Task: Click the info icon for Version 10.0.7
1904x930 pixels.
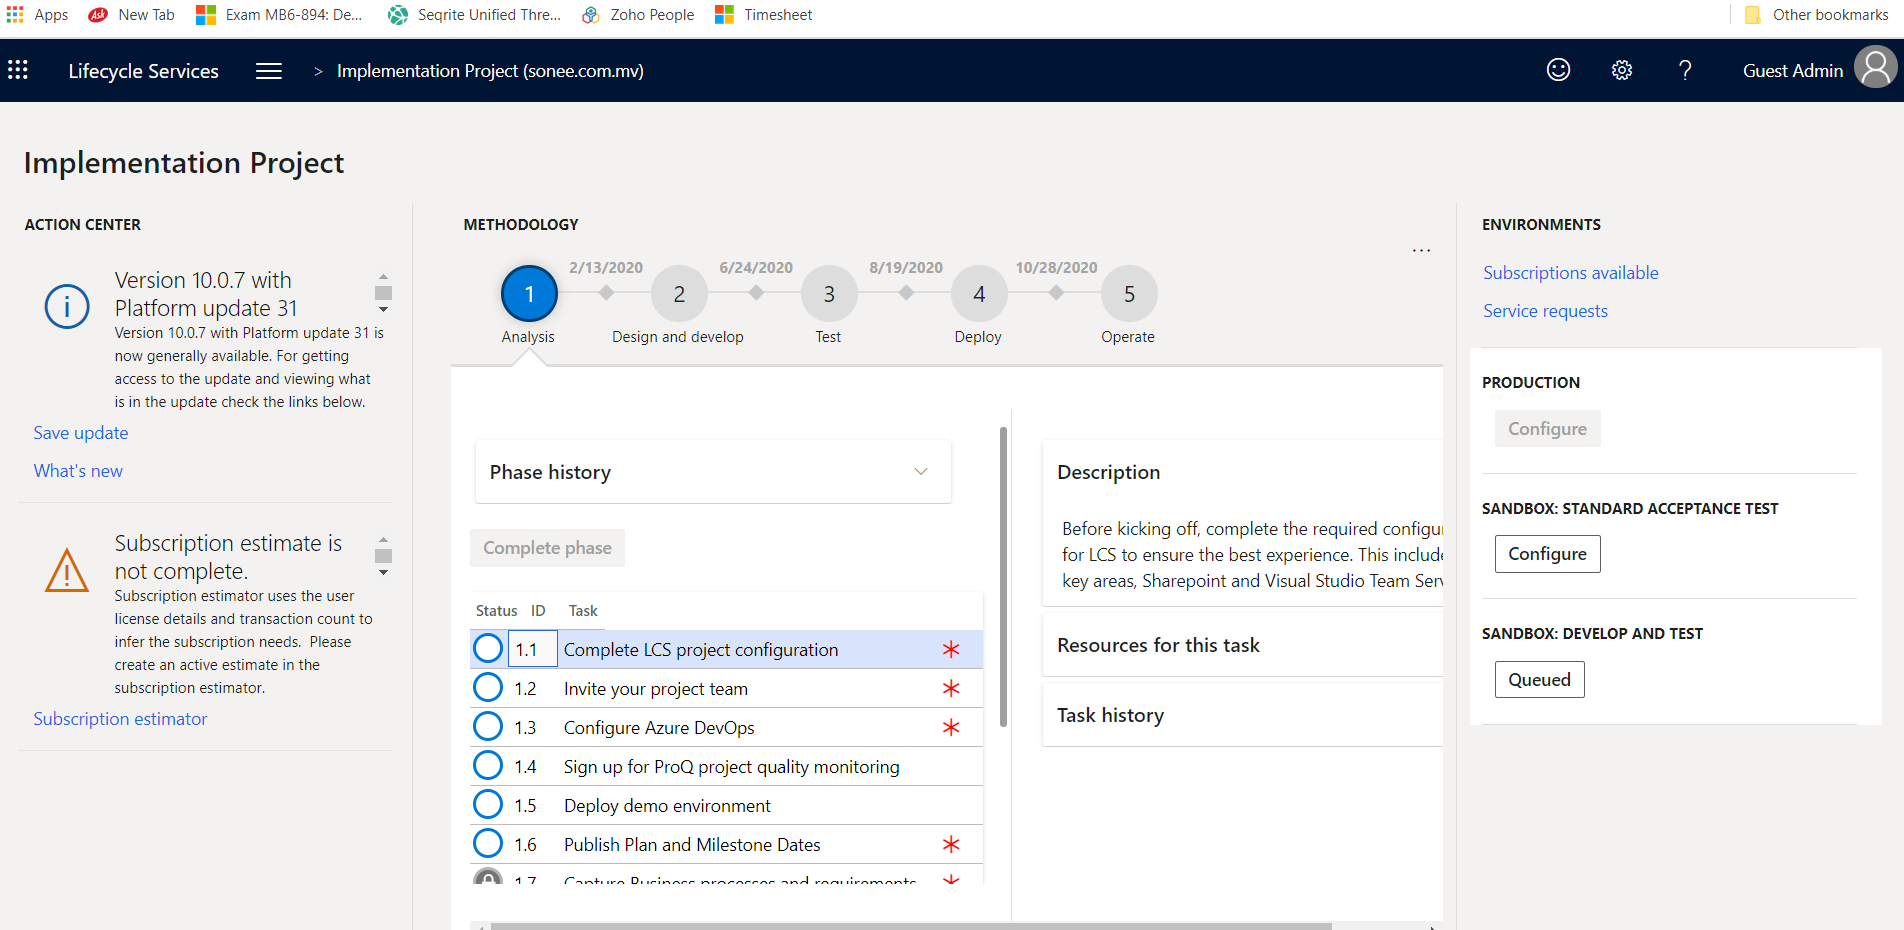Action: click(67, 306)
